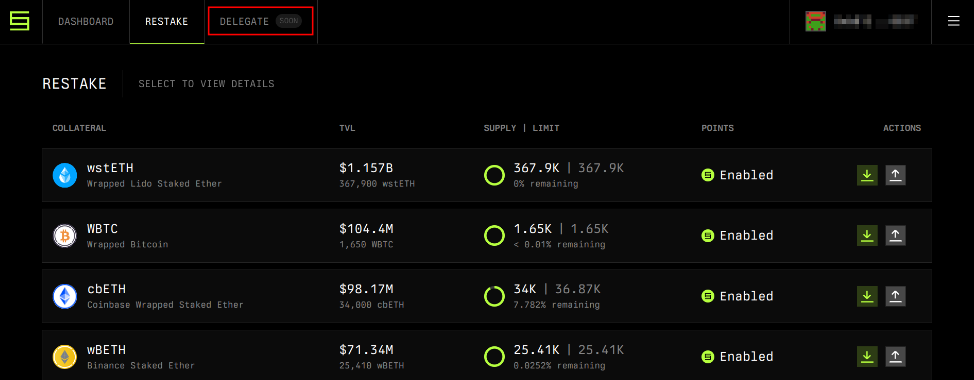Image resolution: width=974 pixels, height=380 pixels.
Task: Click the 367,900 wstETH amount
Action: tap(377, 184)
